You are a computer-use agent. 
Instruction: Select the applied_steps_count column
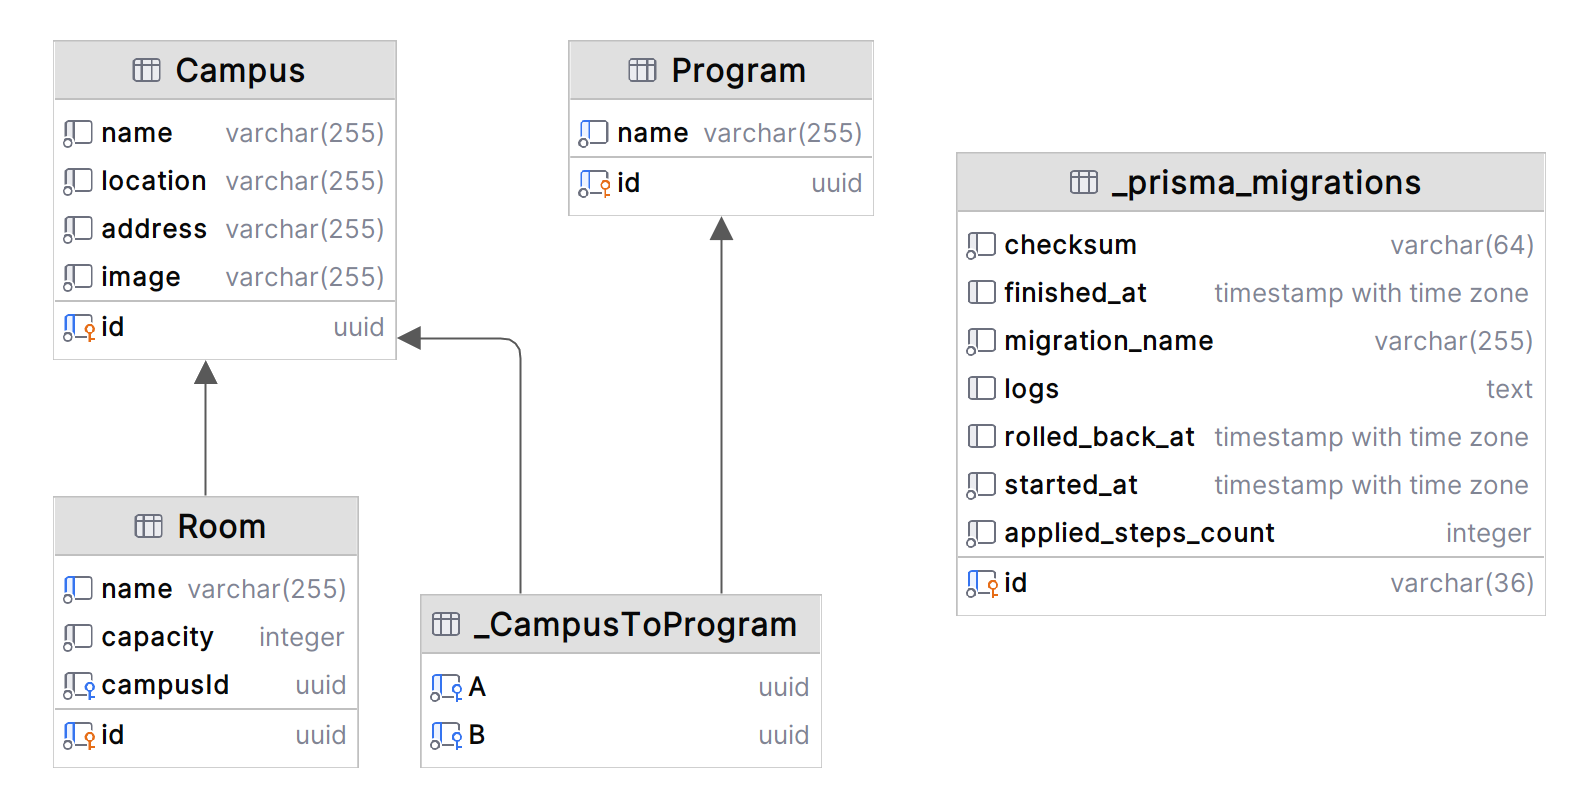click(x=1139, y=533)
